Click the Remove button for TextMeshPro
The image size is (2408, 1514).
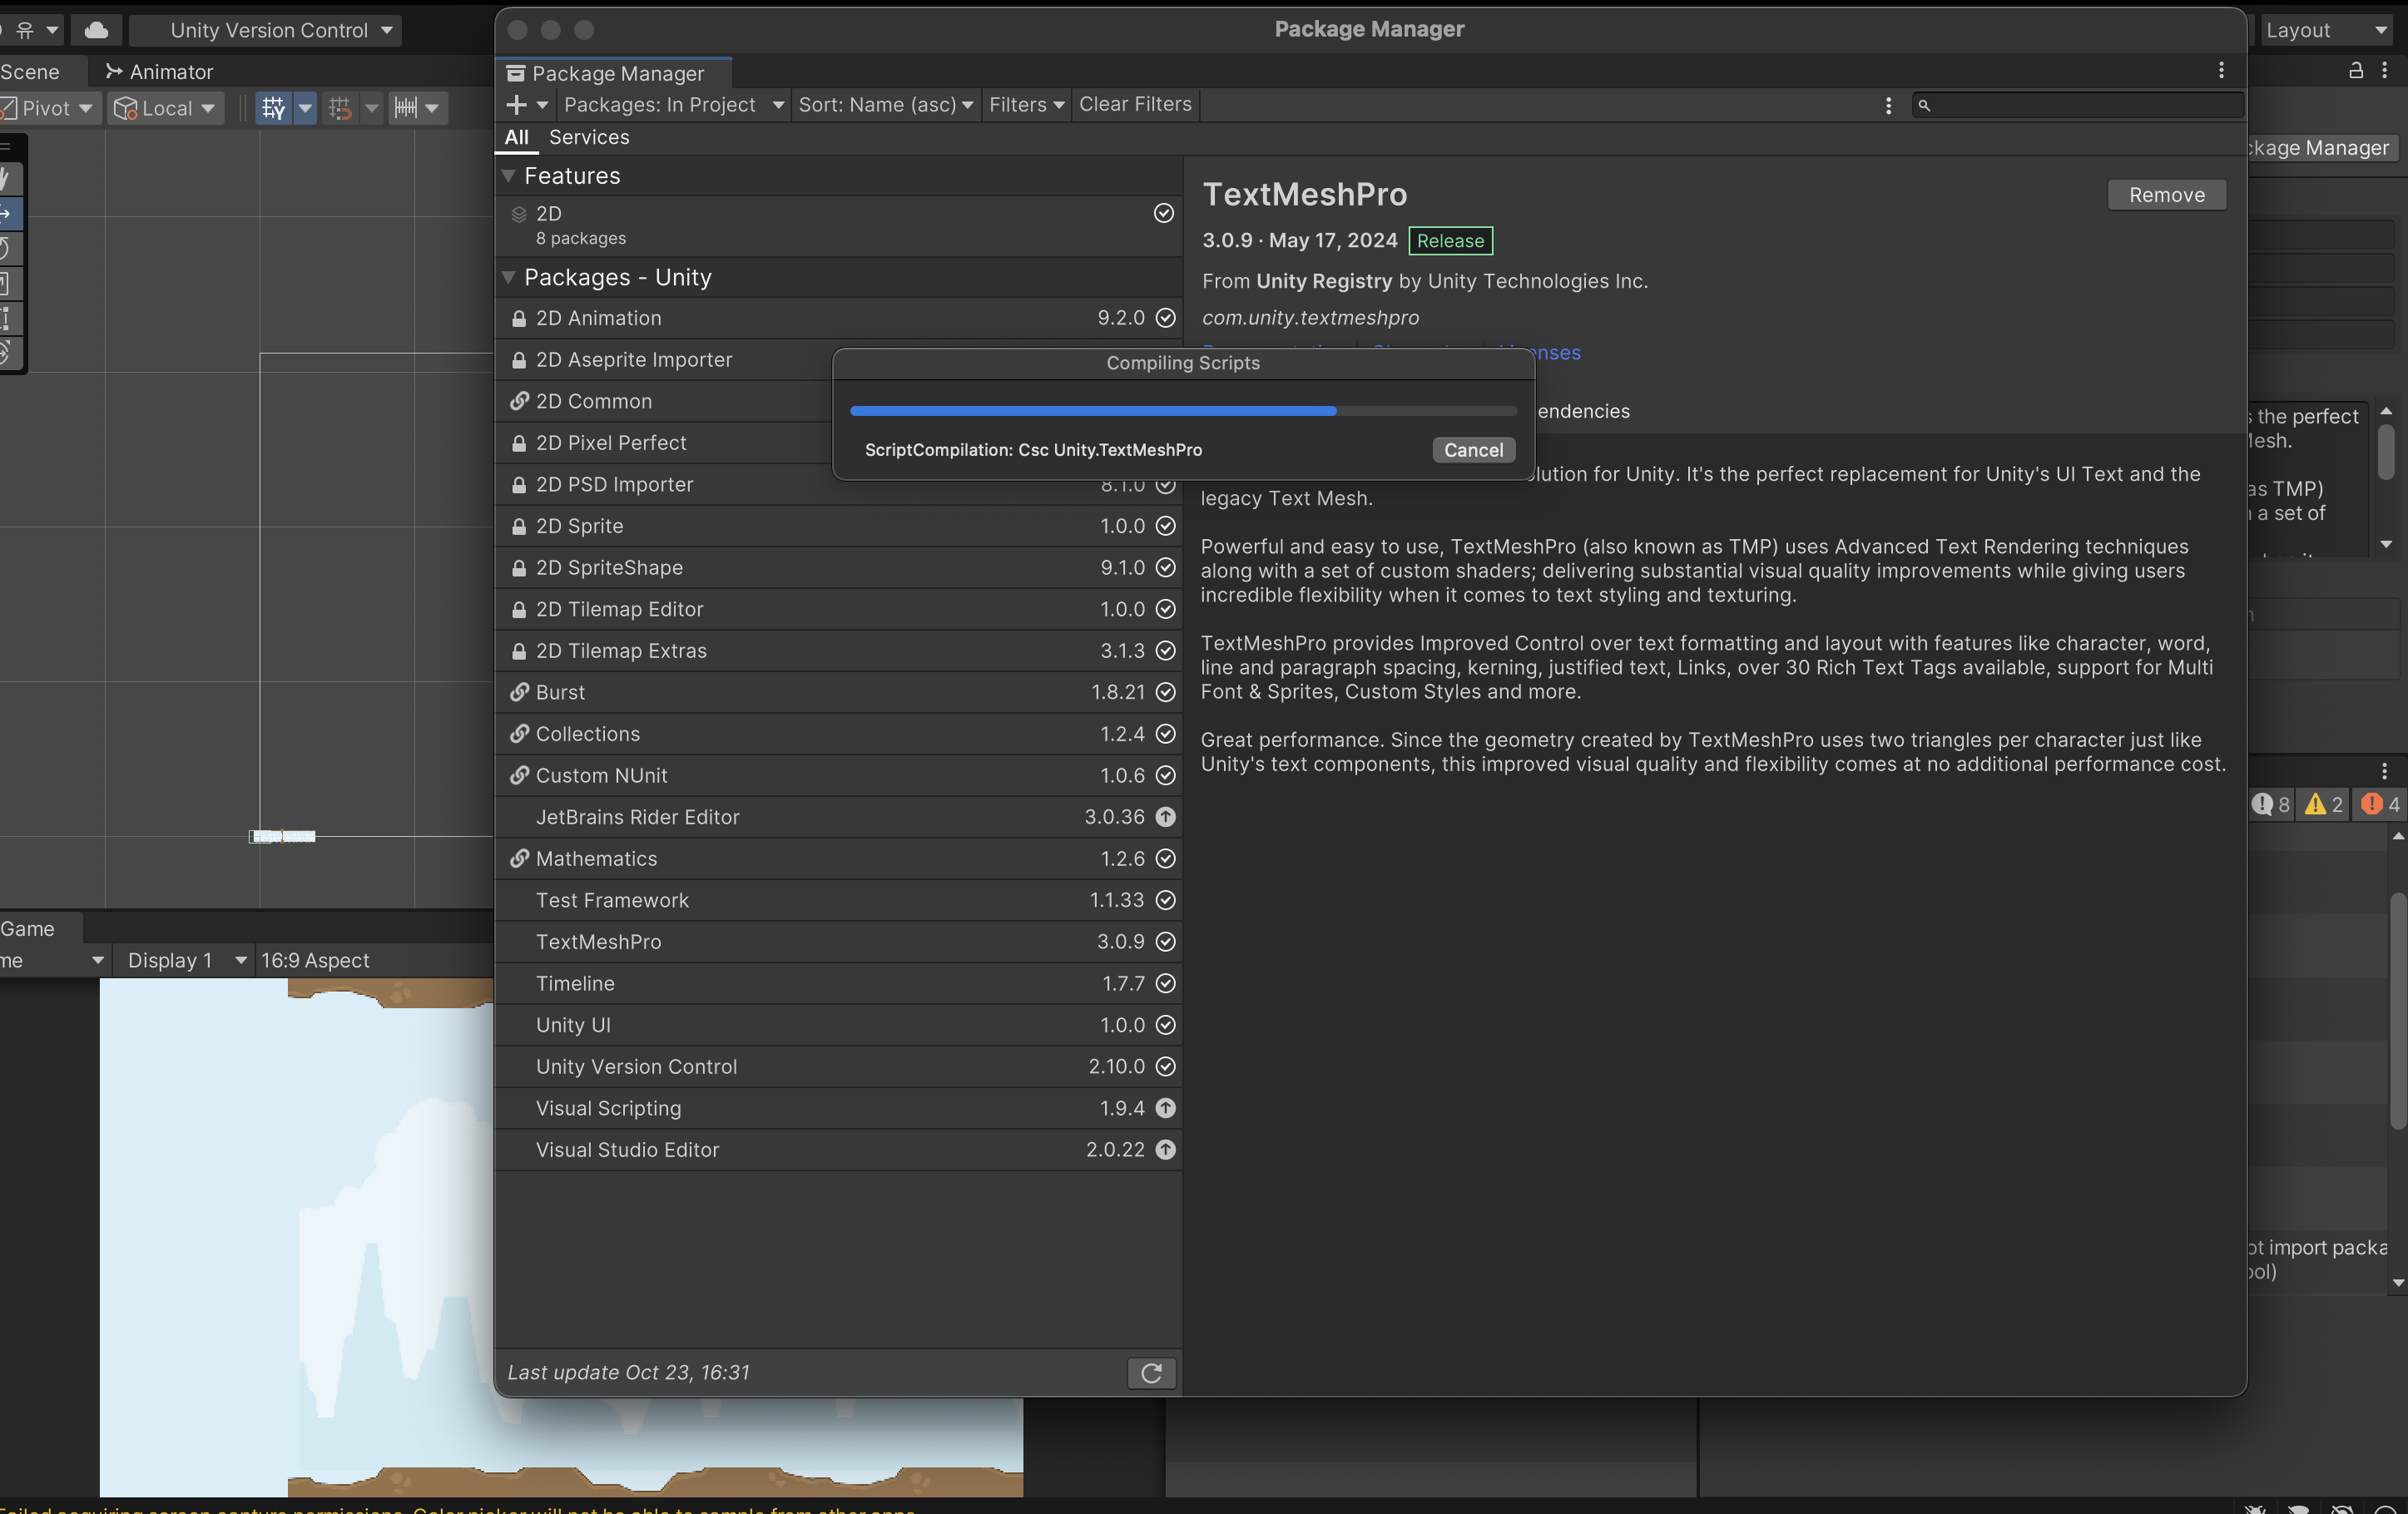[2167, 195]
